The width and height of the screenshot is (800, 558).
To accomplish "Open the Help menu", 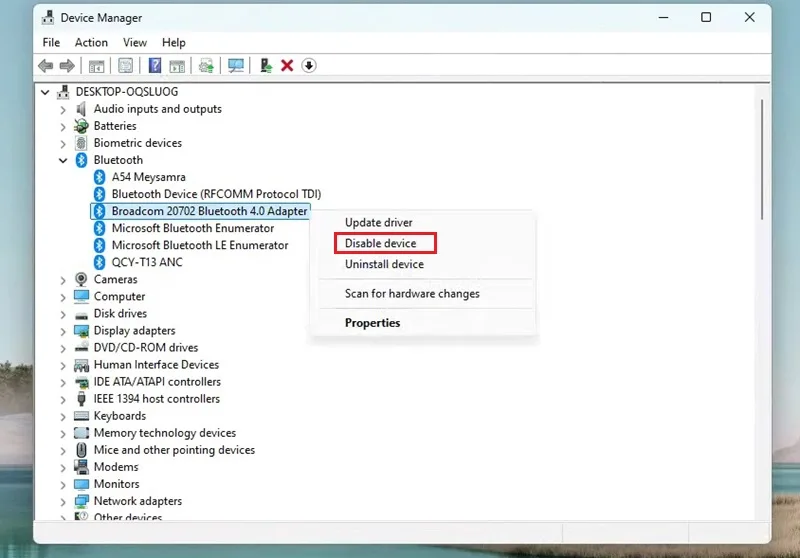I will click(x=173, y=42).
